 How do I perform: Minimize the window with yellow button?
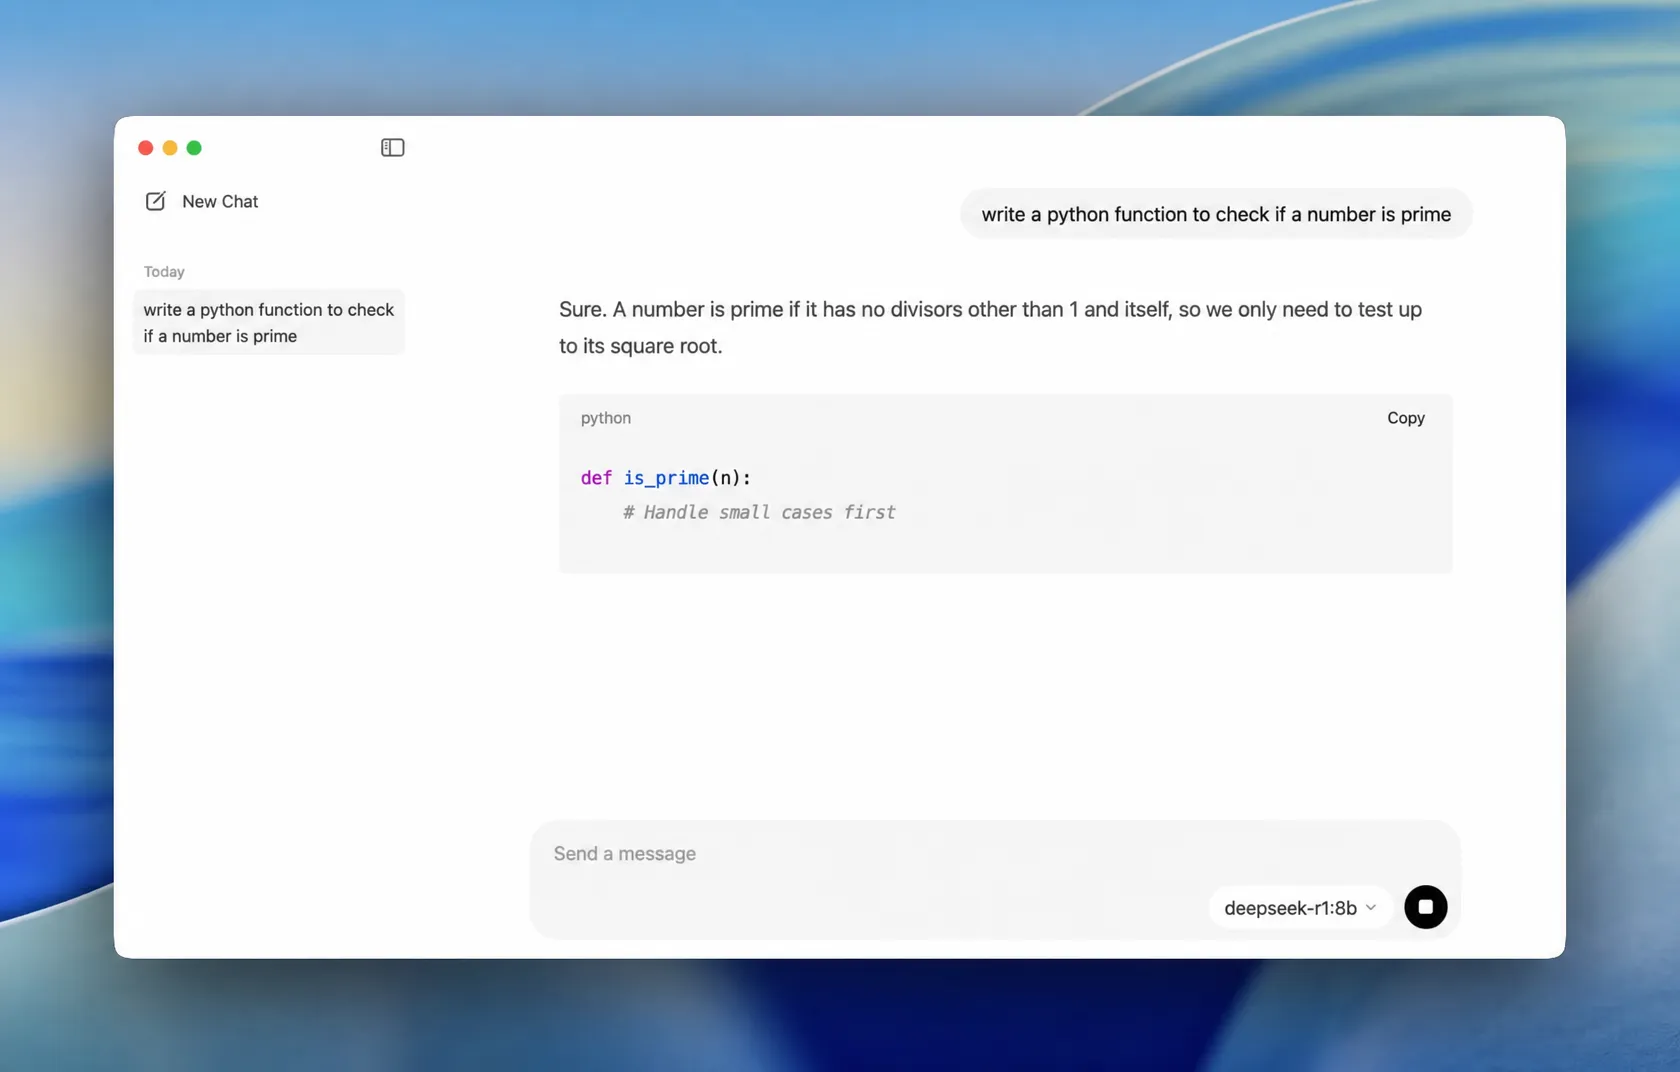point(170,148)
